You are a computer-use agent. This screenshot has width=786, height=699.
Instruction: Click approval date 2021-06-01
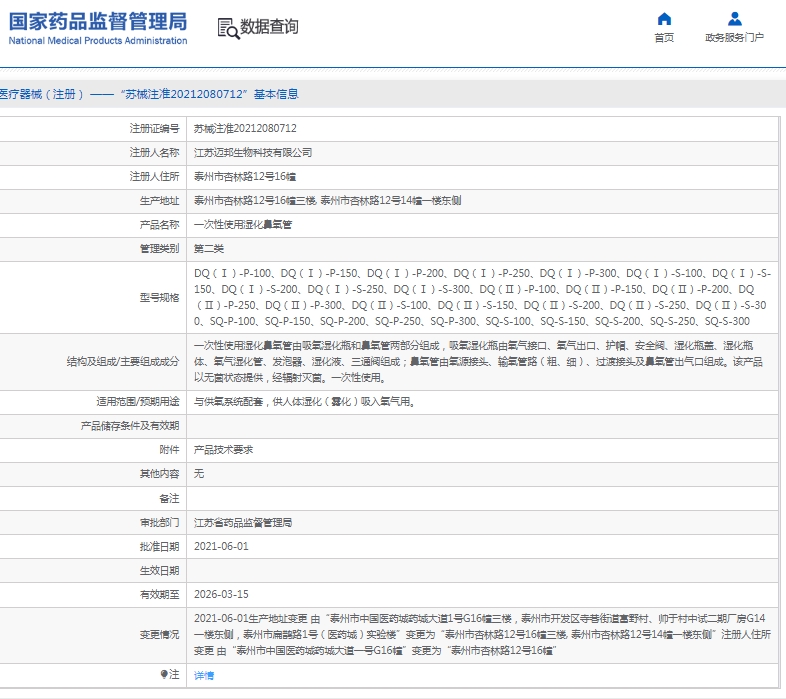(221, 547)
